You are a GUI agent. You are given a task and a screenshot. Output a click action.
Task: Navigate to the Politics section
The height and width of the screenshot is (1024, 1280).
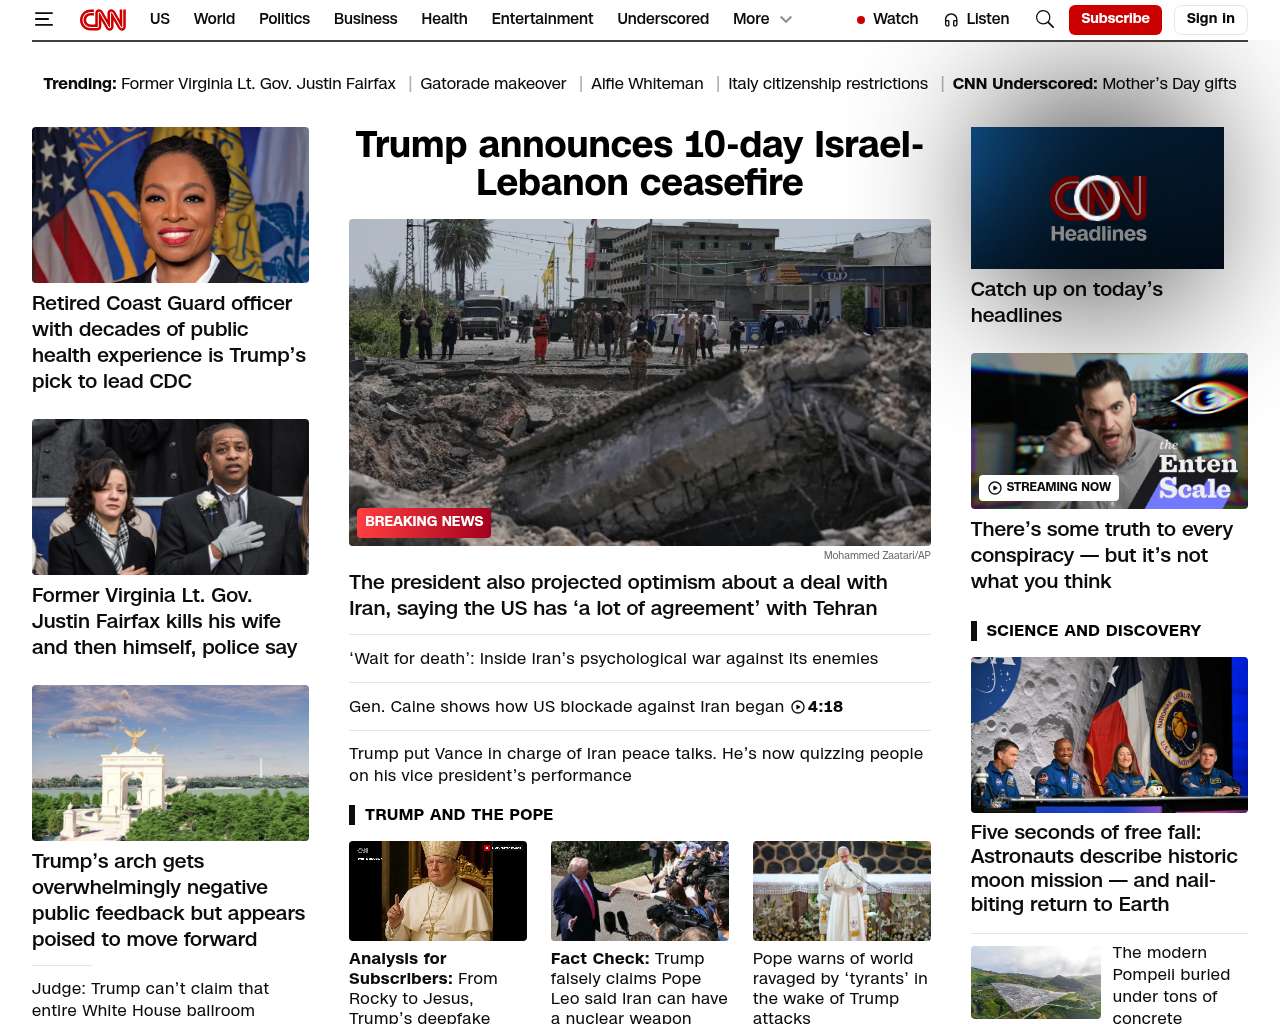pos(284,19)
